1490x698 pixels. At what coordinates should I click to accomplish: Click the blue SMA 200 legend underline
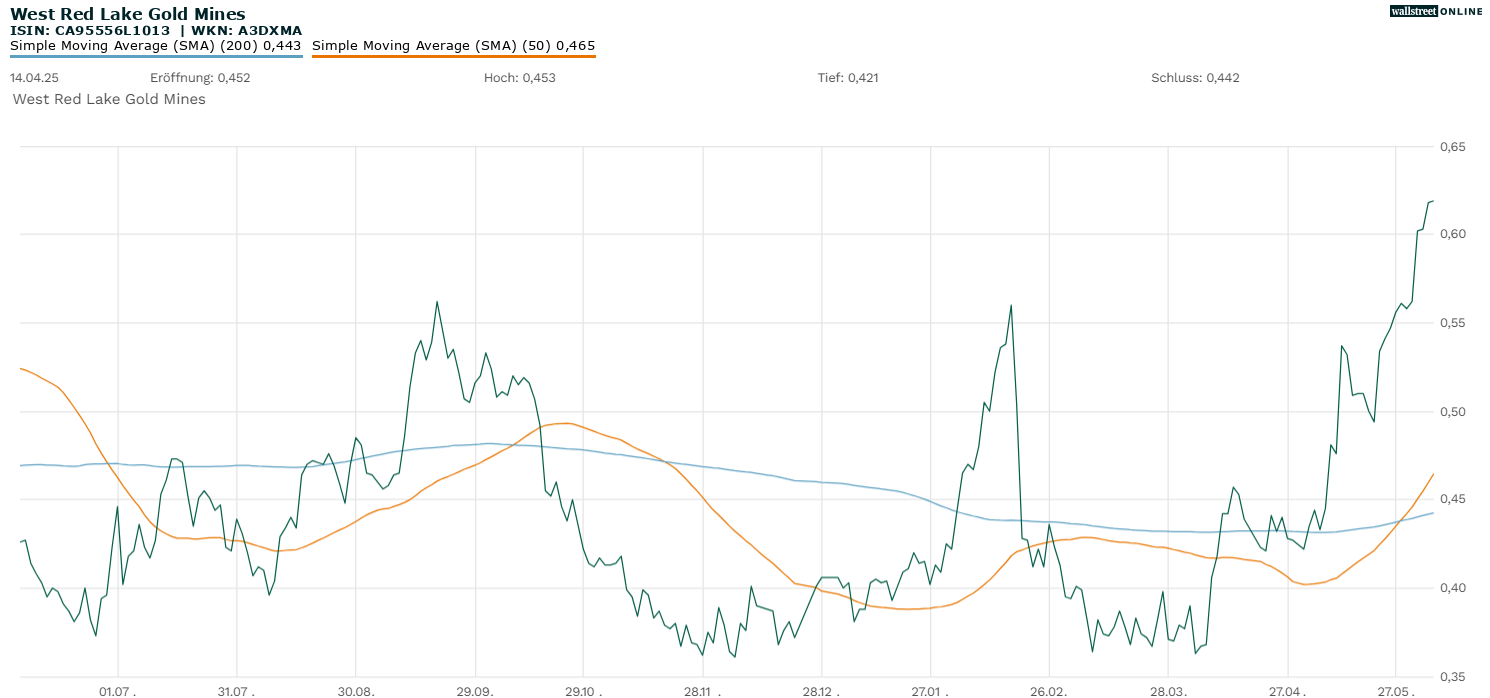[155, 56]
